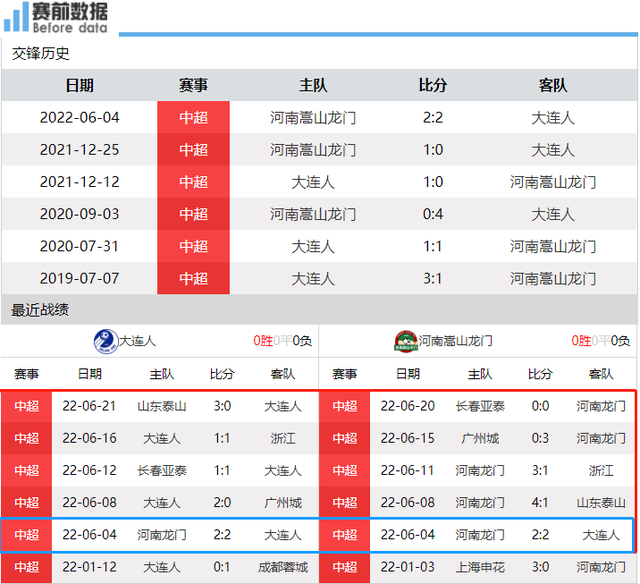
Task: Click the 4:1 score on 22-06-08
Action: point(540,503)
